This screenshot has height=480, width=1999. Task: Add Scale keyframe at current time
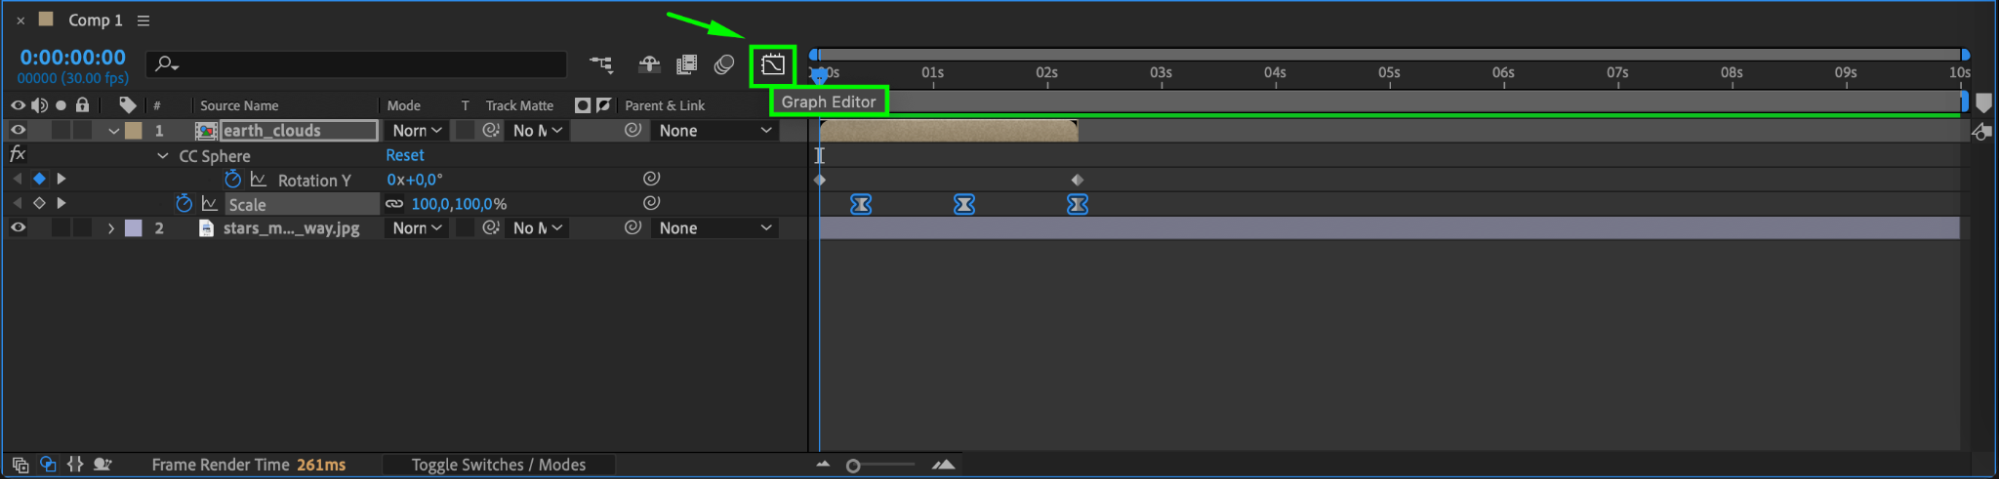click(39, 203)
